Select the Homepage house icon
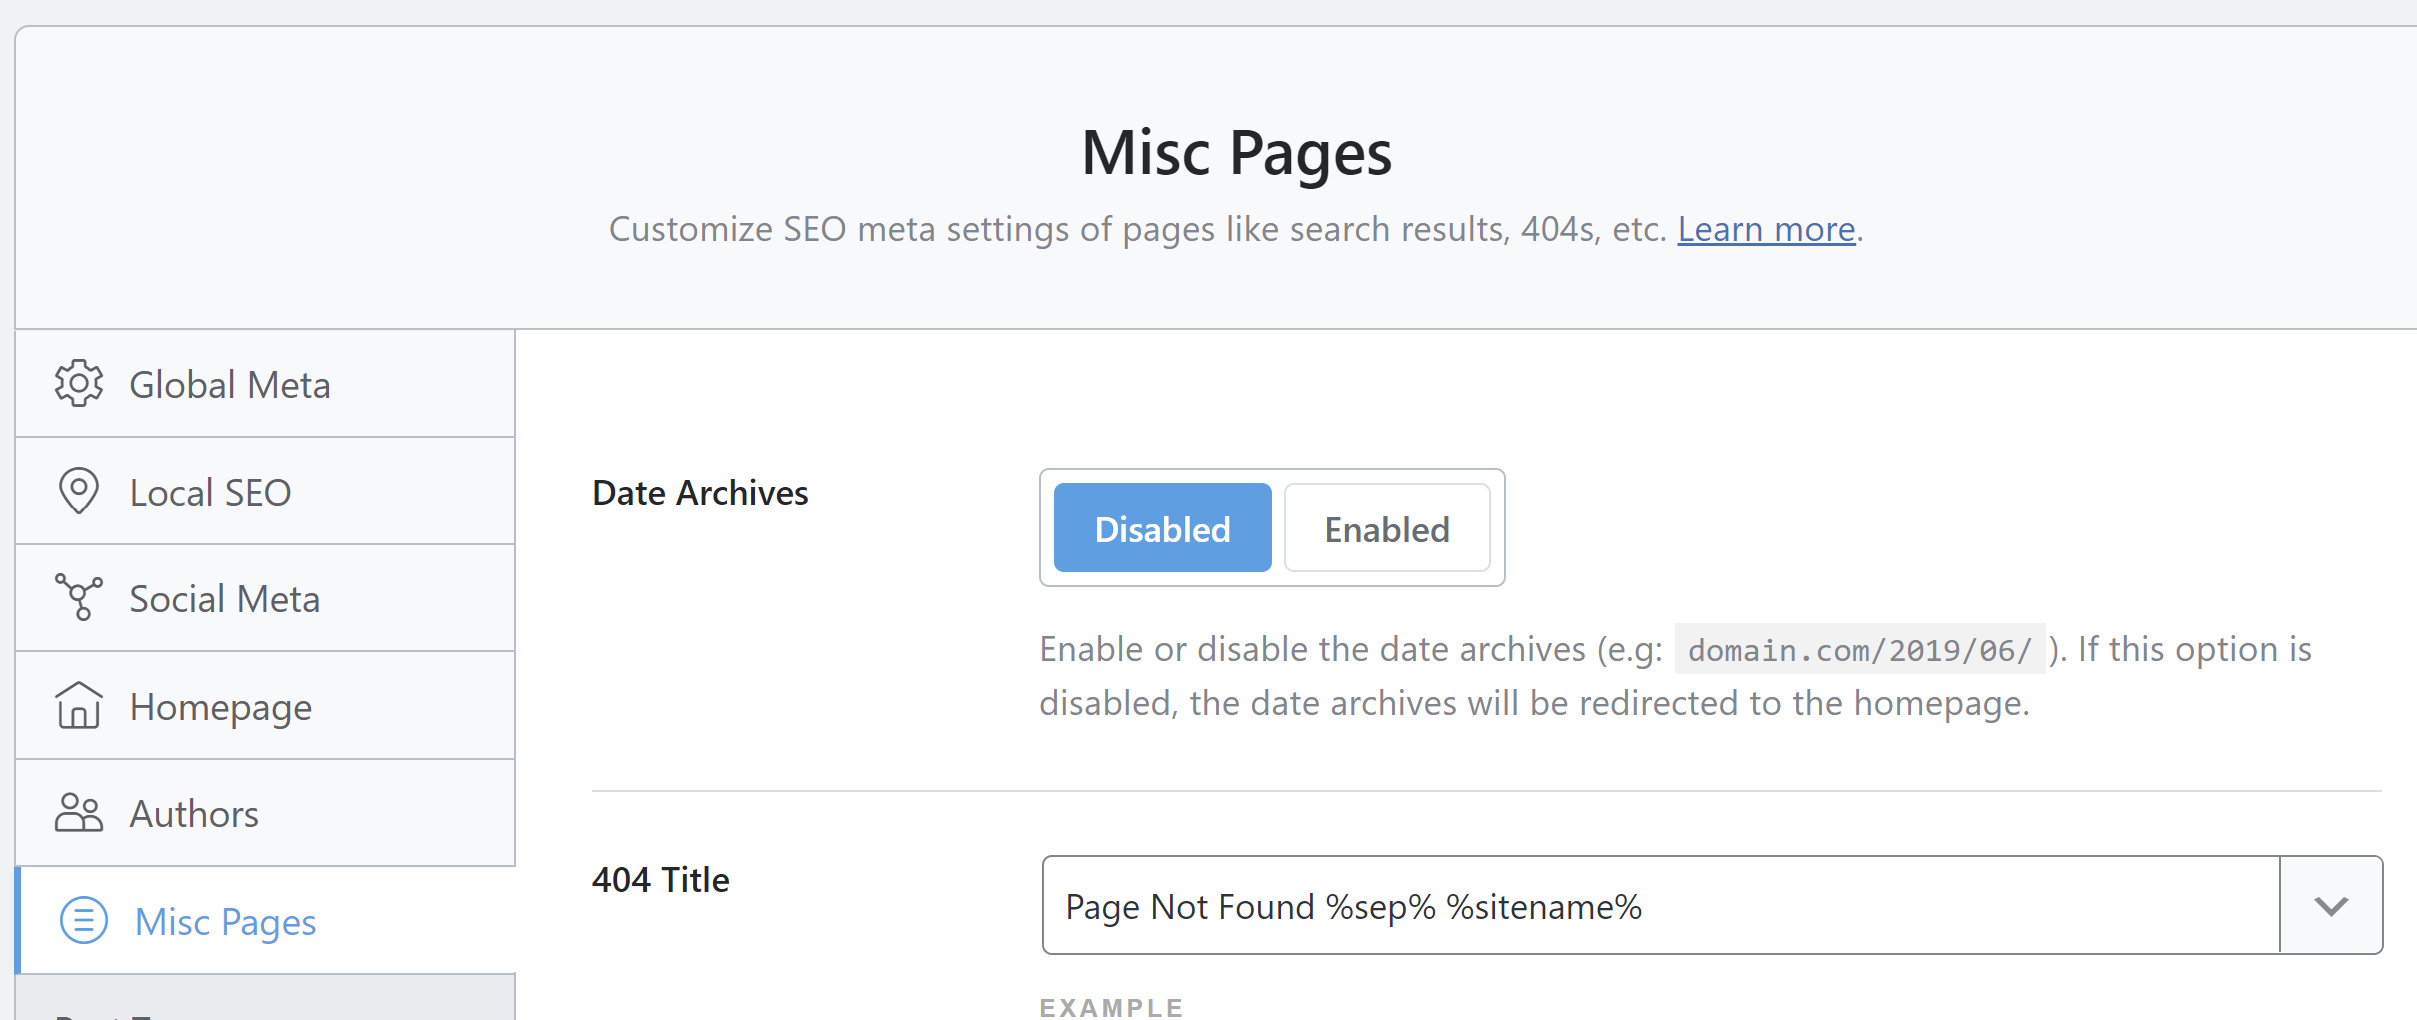 click(80, 705)
